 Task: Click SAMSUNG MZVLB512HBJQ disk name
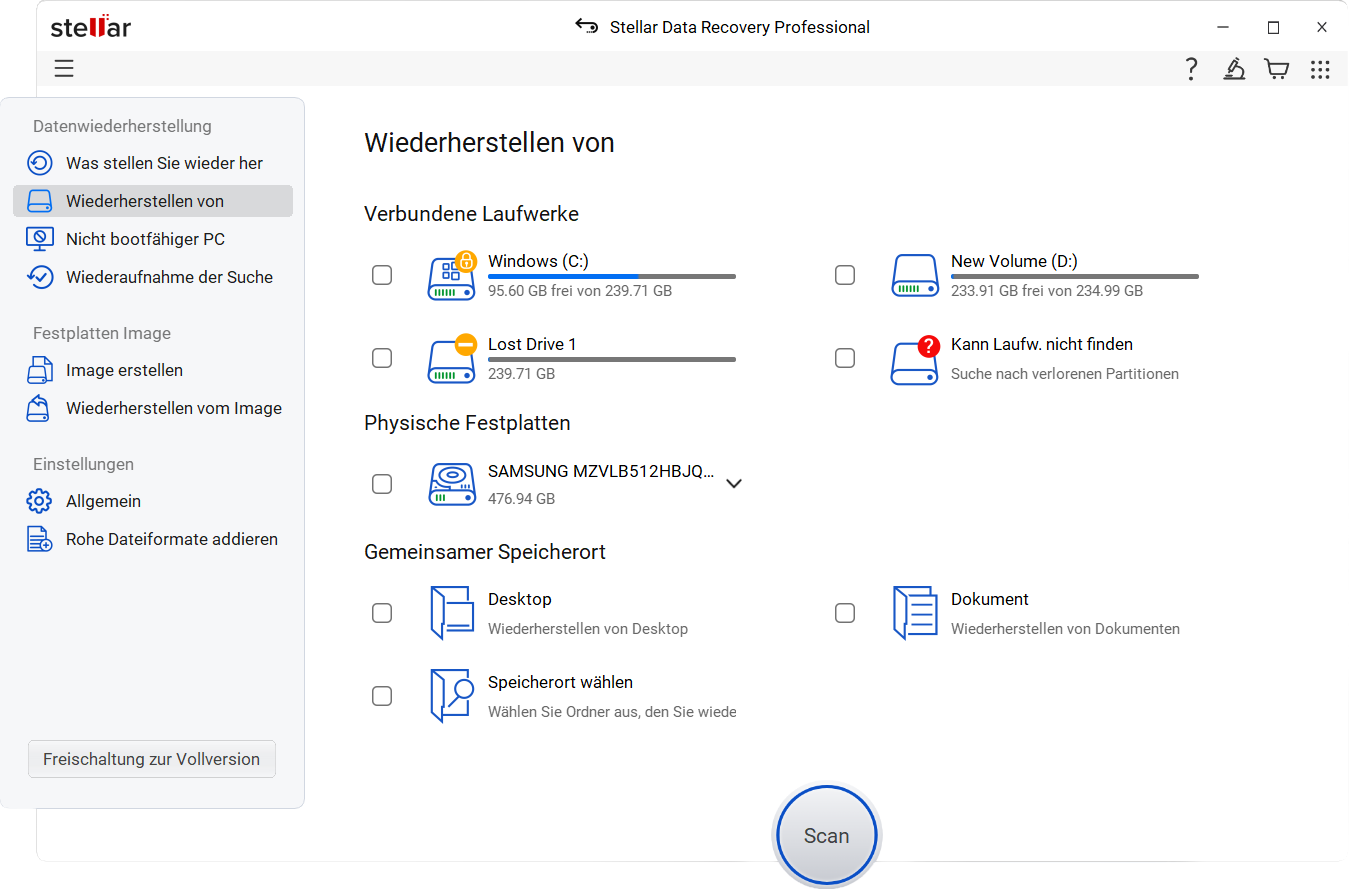click(601, 471)
